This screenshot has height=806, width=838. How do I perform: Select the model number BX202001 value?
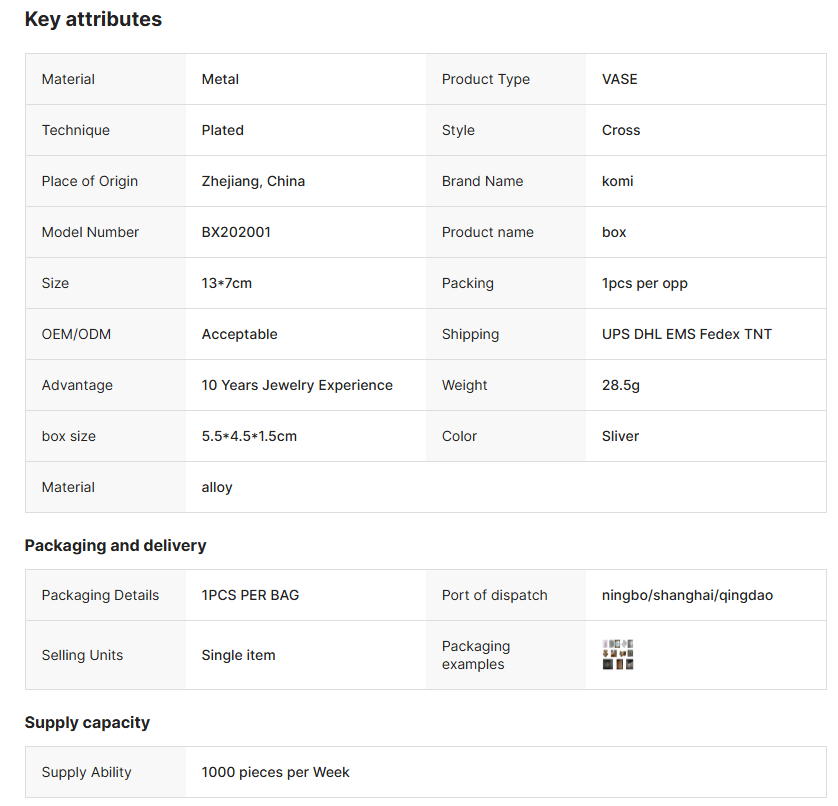[236, 232]
